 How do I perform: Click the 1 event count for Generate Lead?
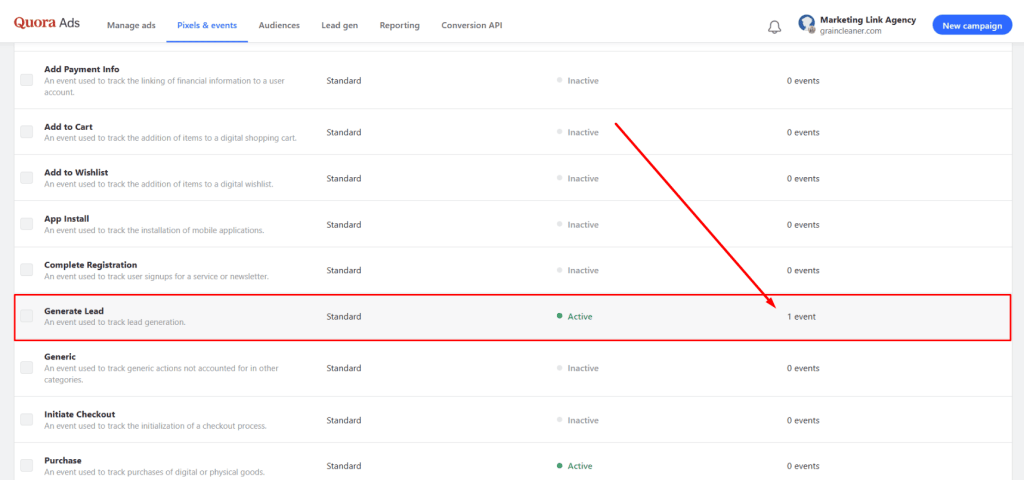(801, 317)
